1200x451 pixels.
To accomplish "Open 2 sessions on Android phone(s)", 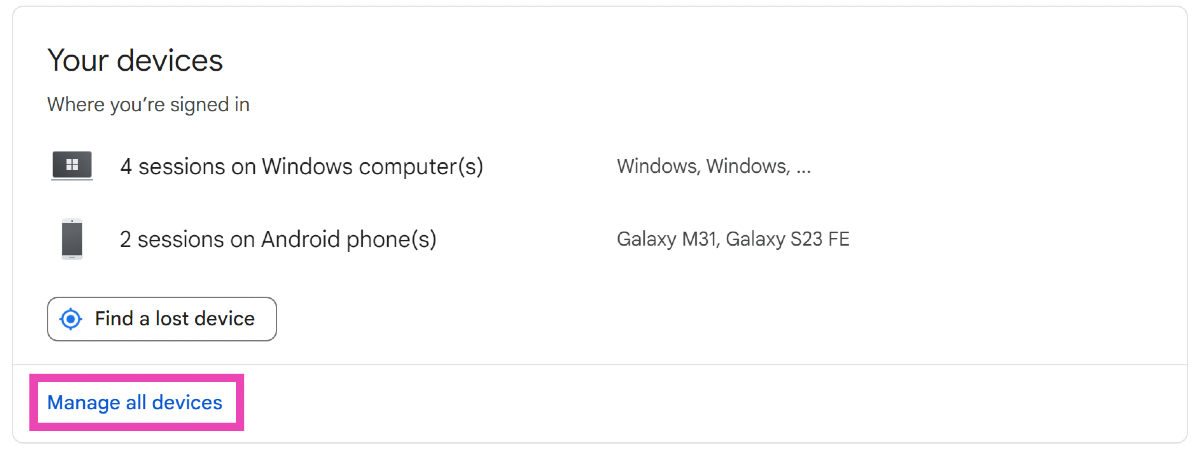I will click(278, 240).
